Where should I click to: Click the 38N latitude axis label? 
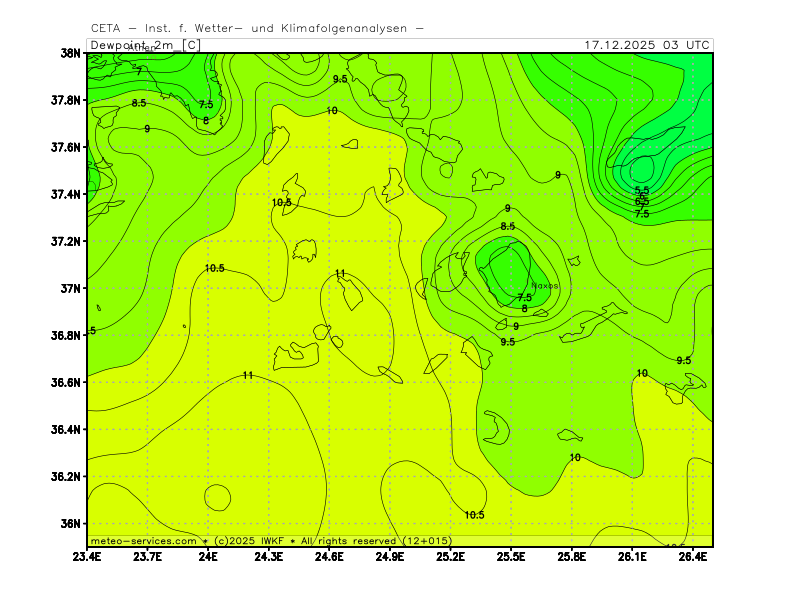pyautogui.click(x=70, y=53)
